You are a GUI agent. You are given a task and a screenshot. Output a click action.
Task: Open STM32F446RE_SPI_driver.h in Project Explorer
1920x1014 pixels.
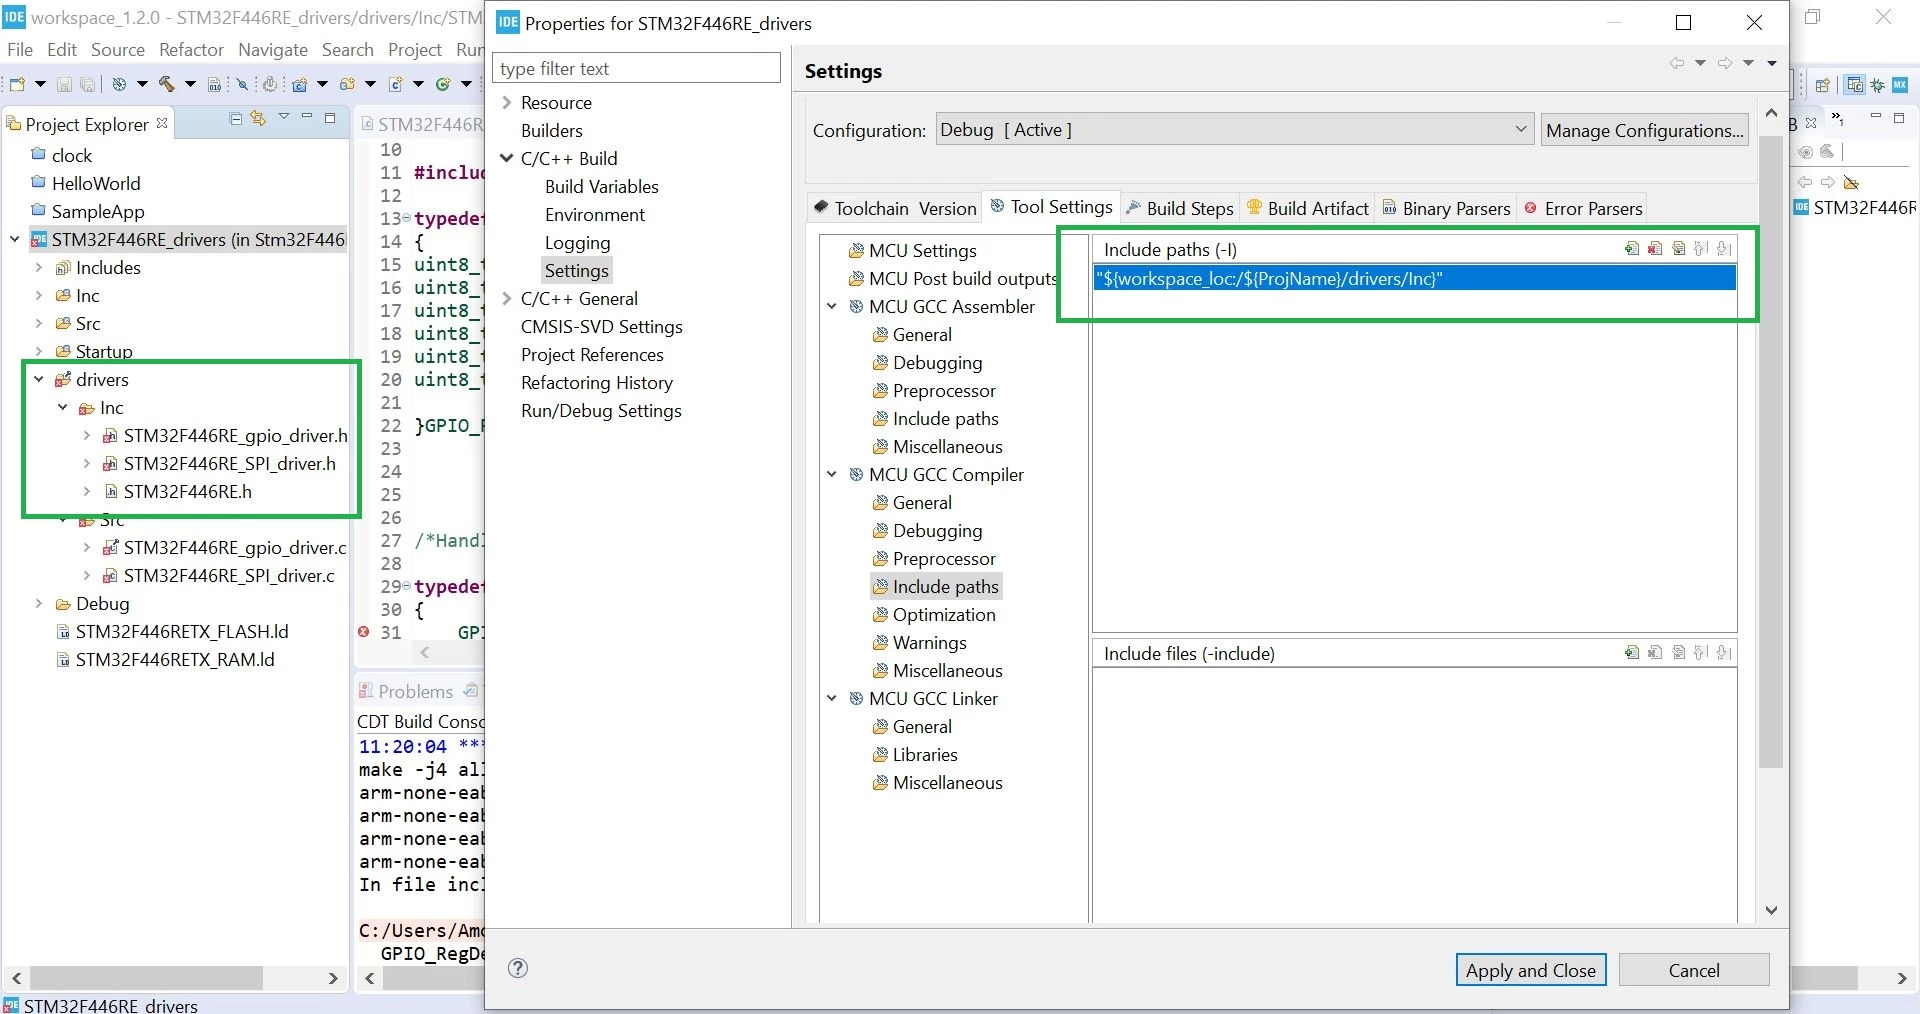(229, 464)
